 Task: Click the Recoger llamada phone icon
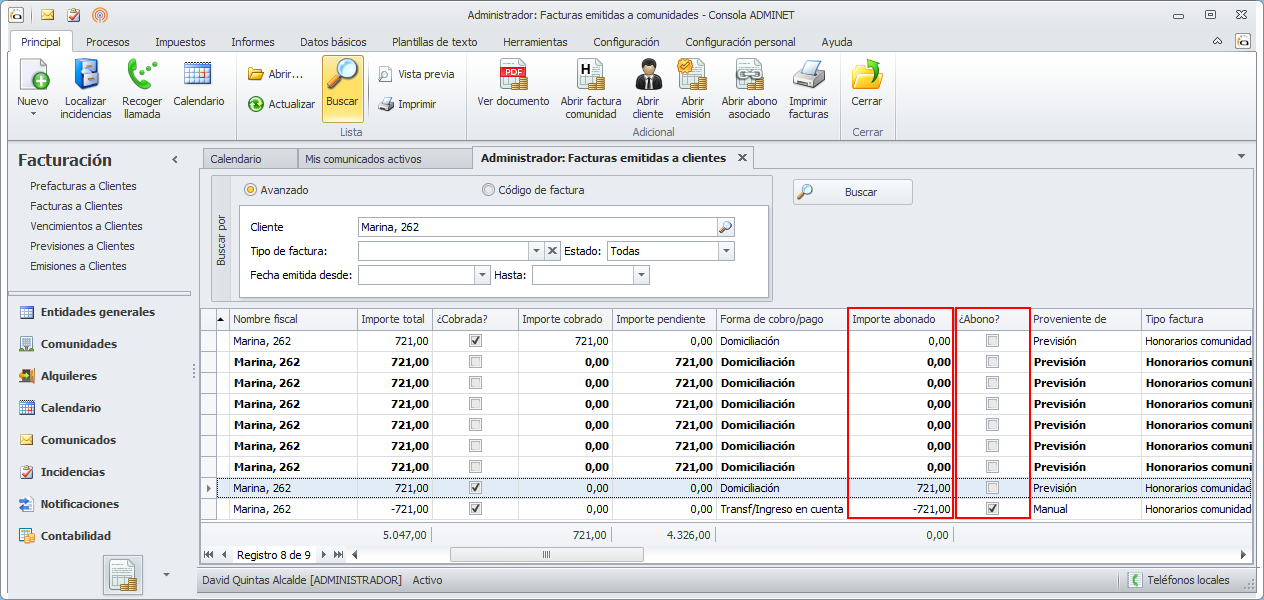coord(142,76)
